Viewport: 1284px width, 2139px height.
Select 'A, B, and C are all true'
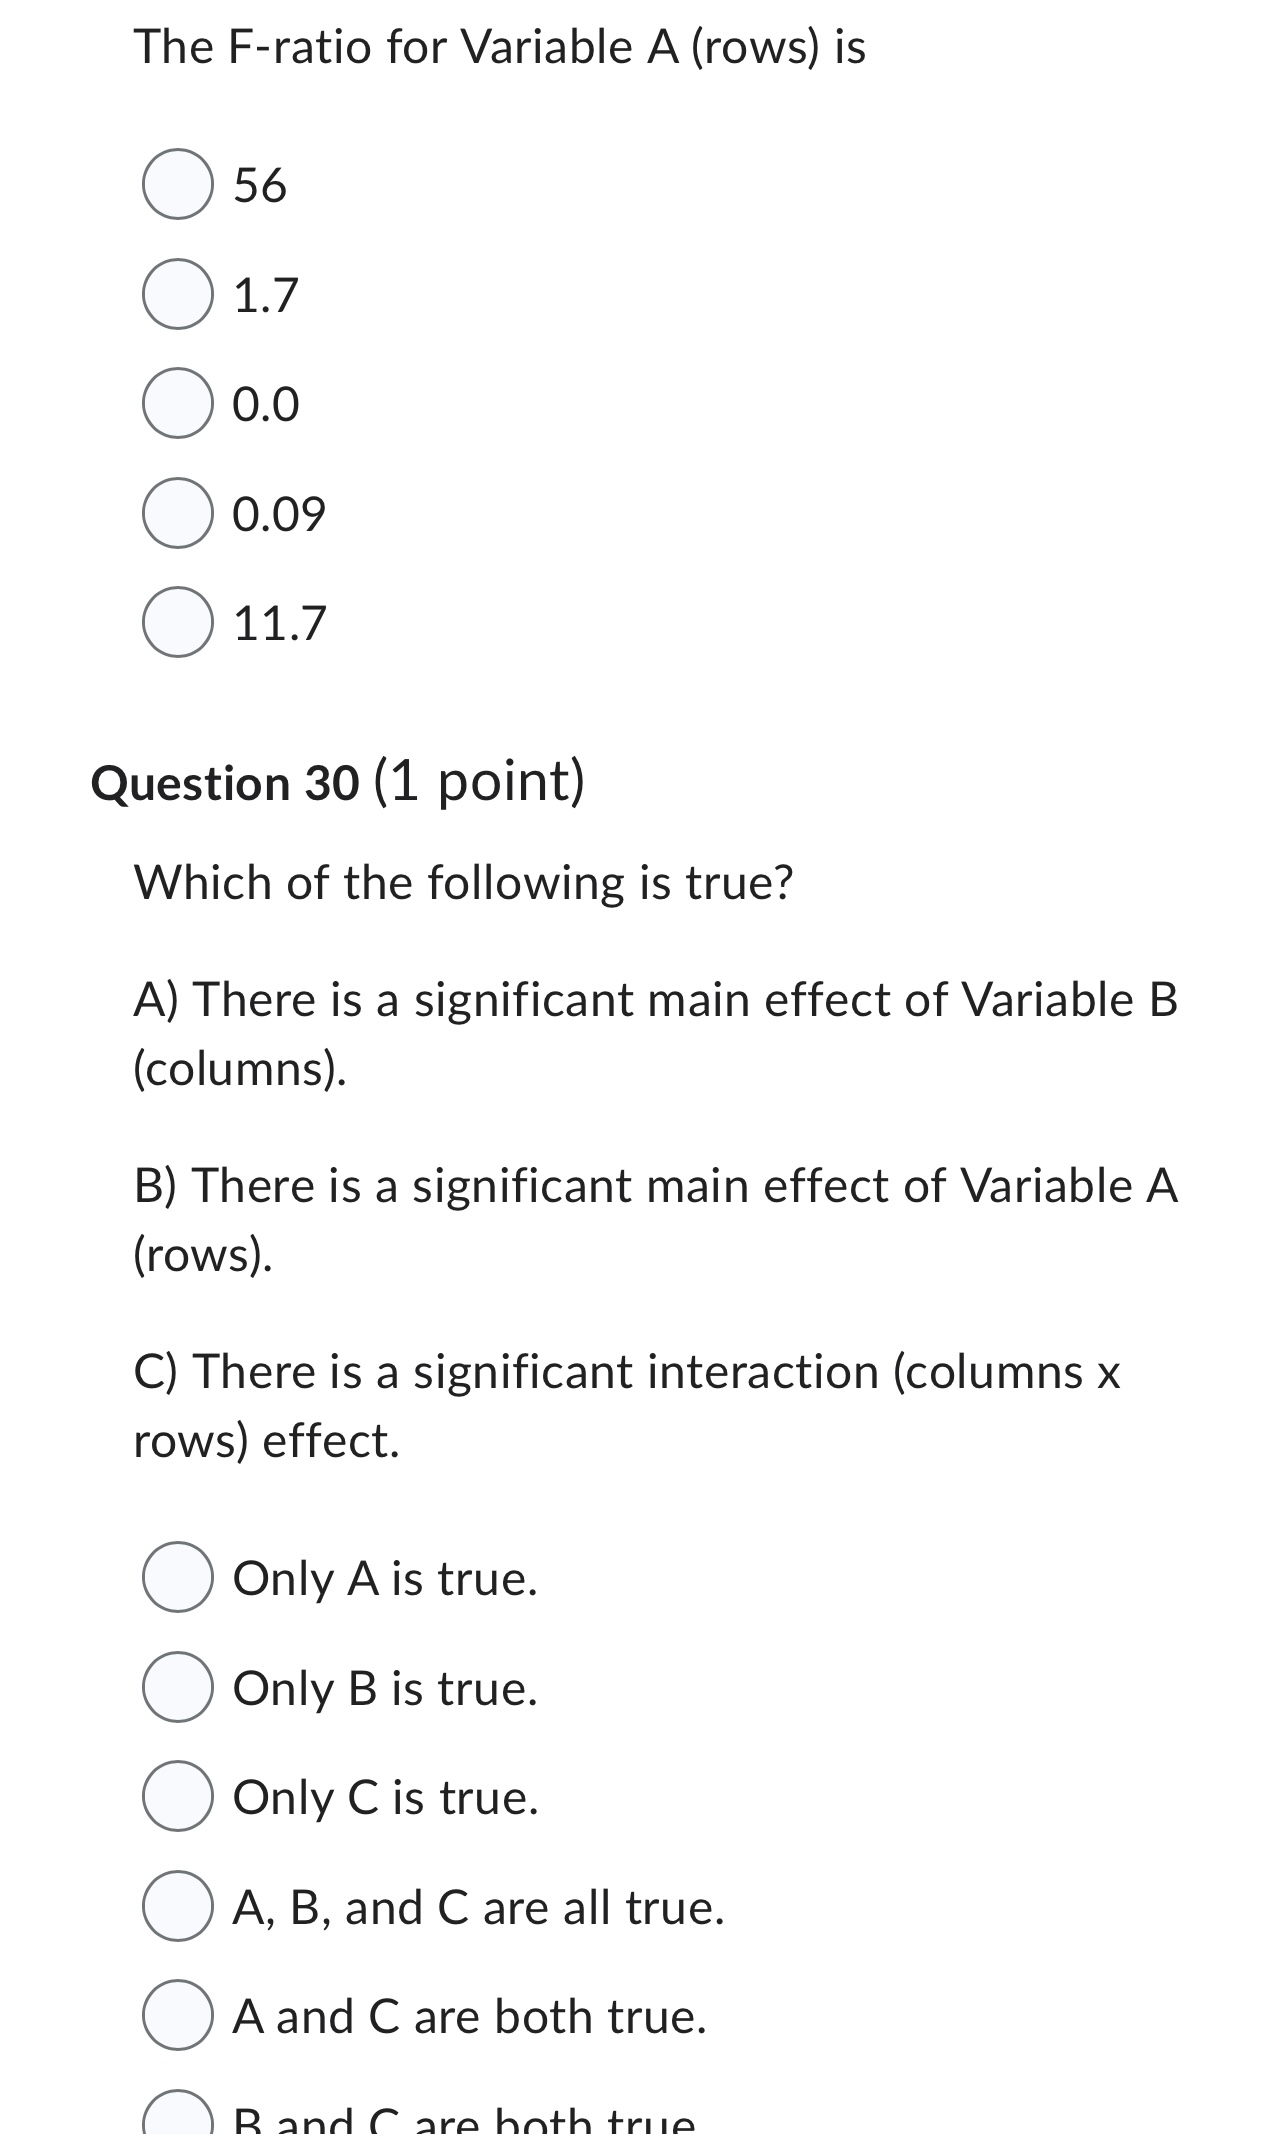(178, 1908)
